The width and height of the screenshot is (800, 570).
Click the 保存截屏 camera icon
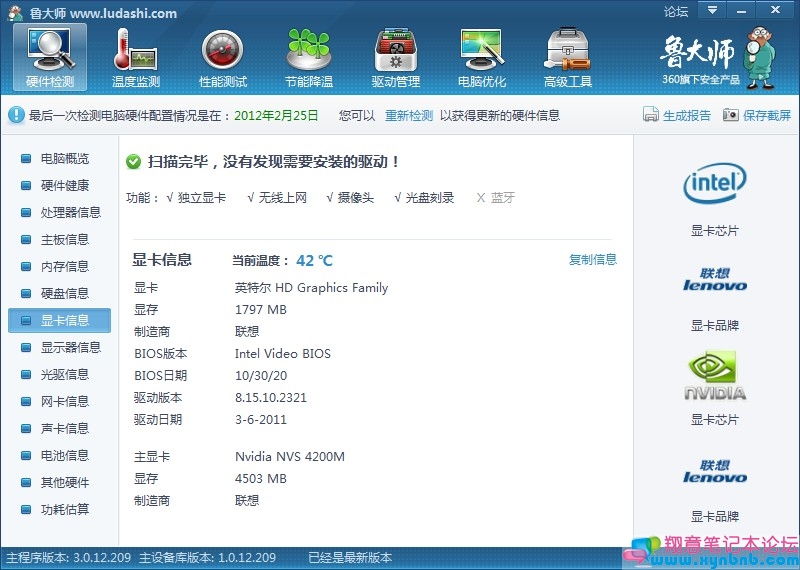tap(731, 115)
